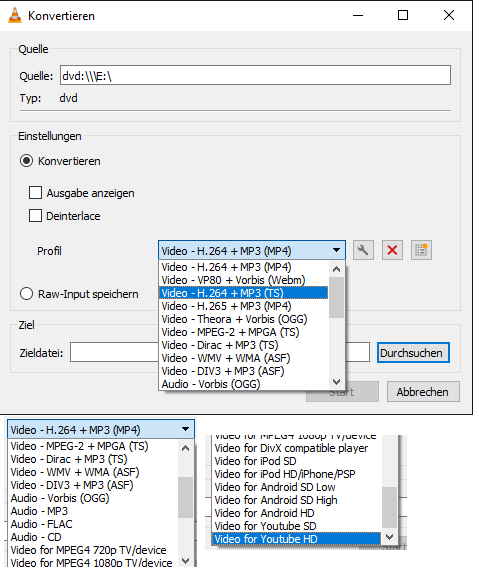Click the Durchsuchen button
The height and width of the screenshot is (579, 479).
pos(413,353)
